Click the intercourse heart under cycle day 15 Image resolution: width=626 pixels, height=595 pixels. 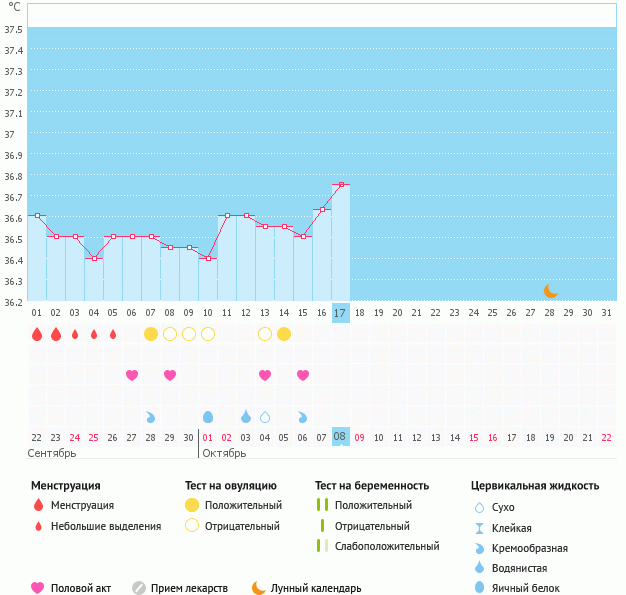(x=303, y=375)
